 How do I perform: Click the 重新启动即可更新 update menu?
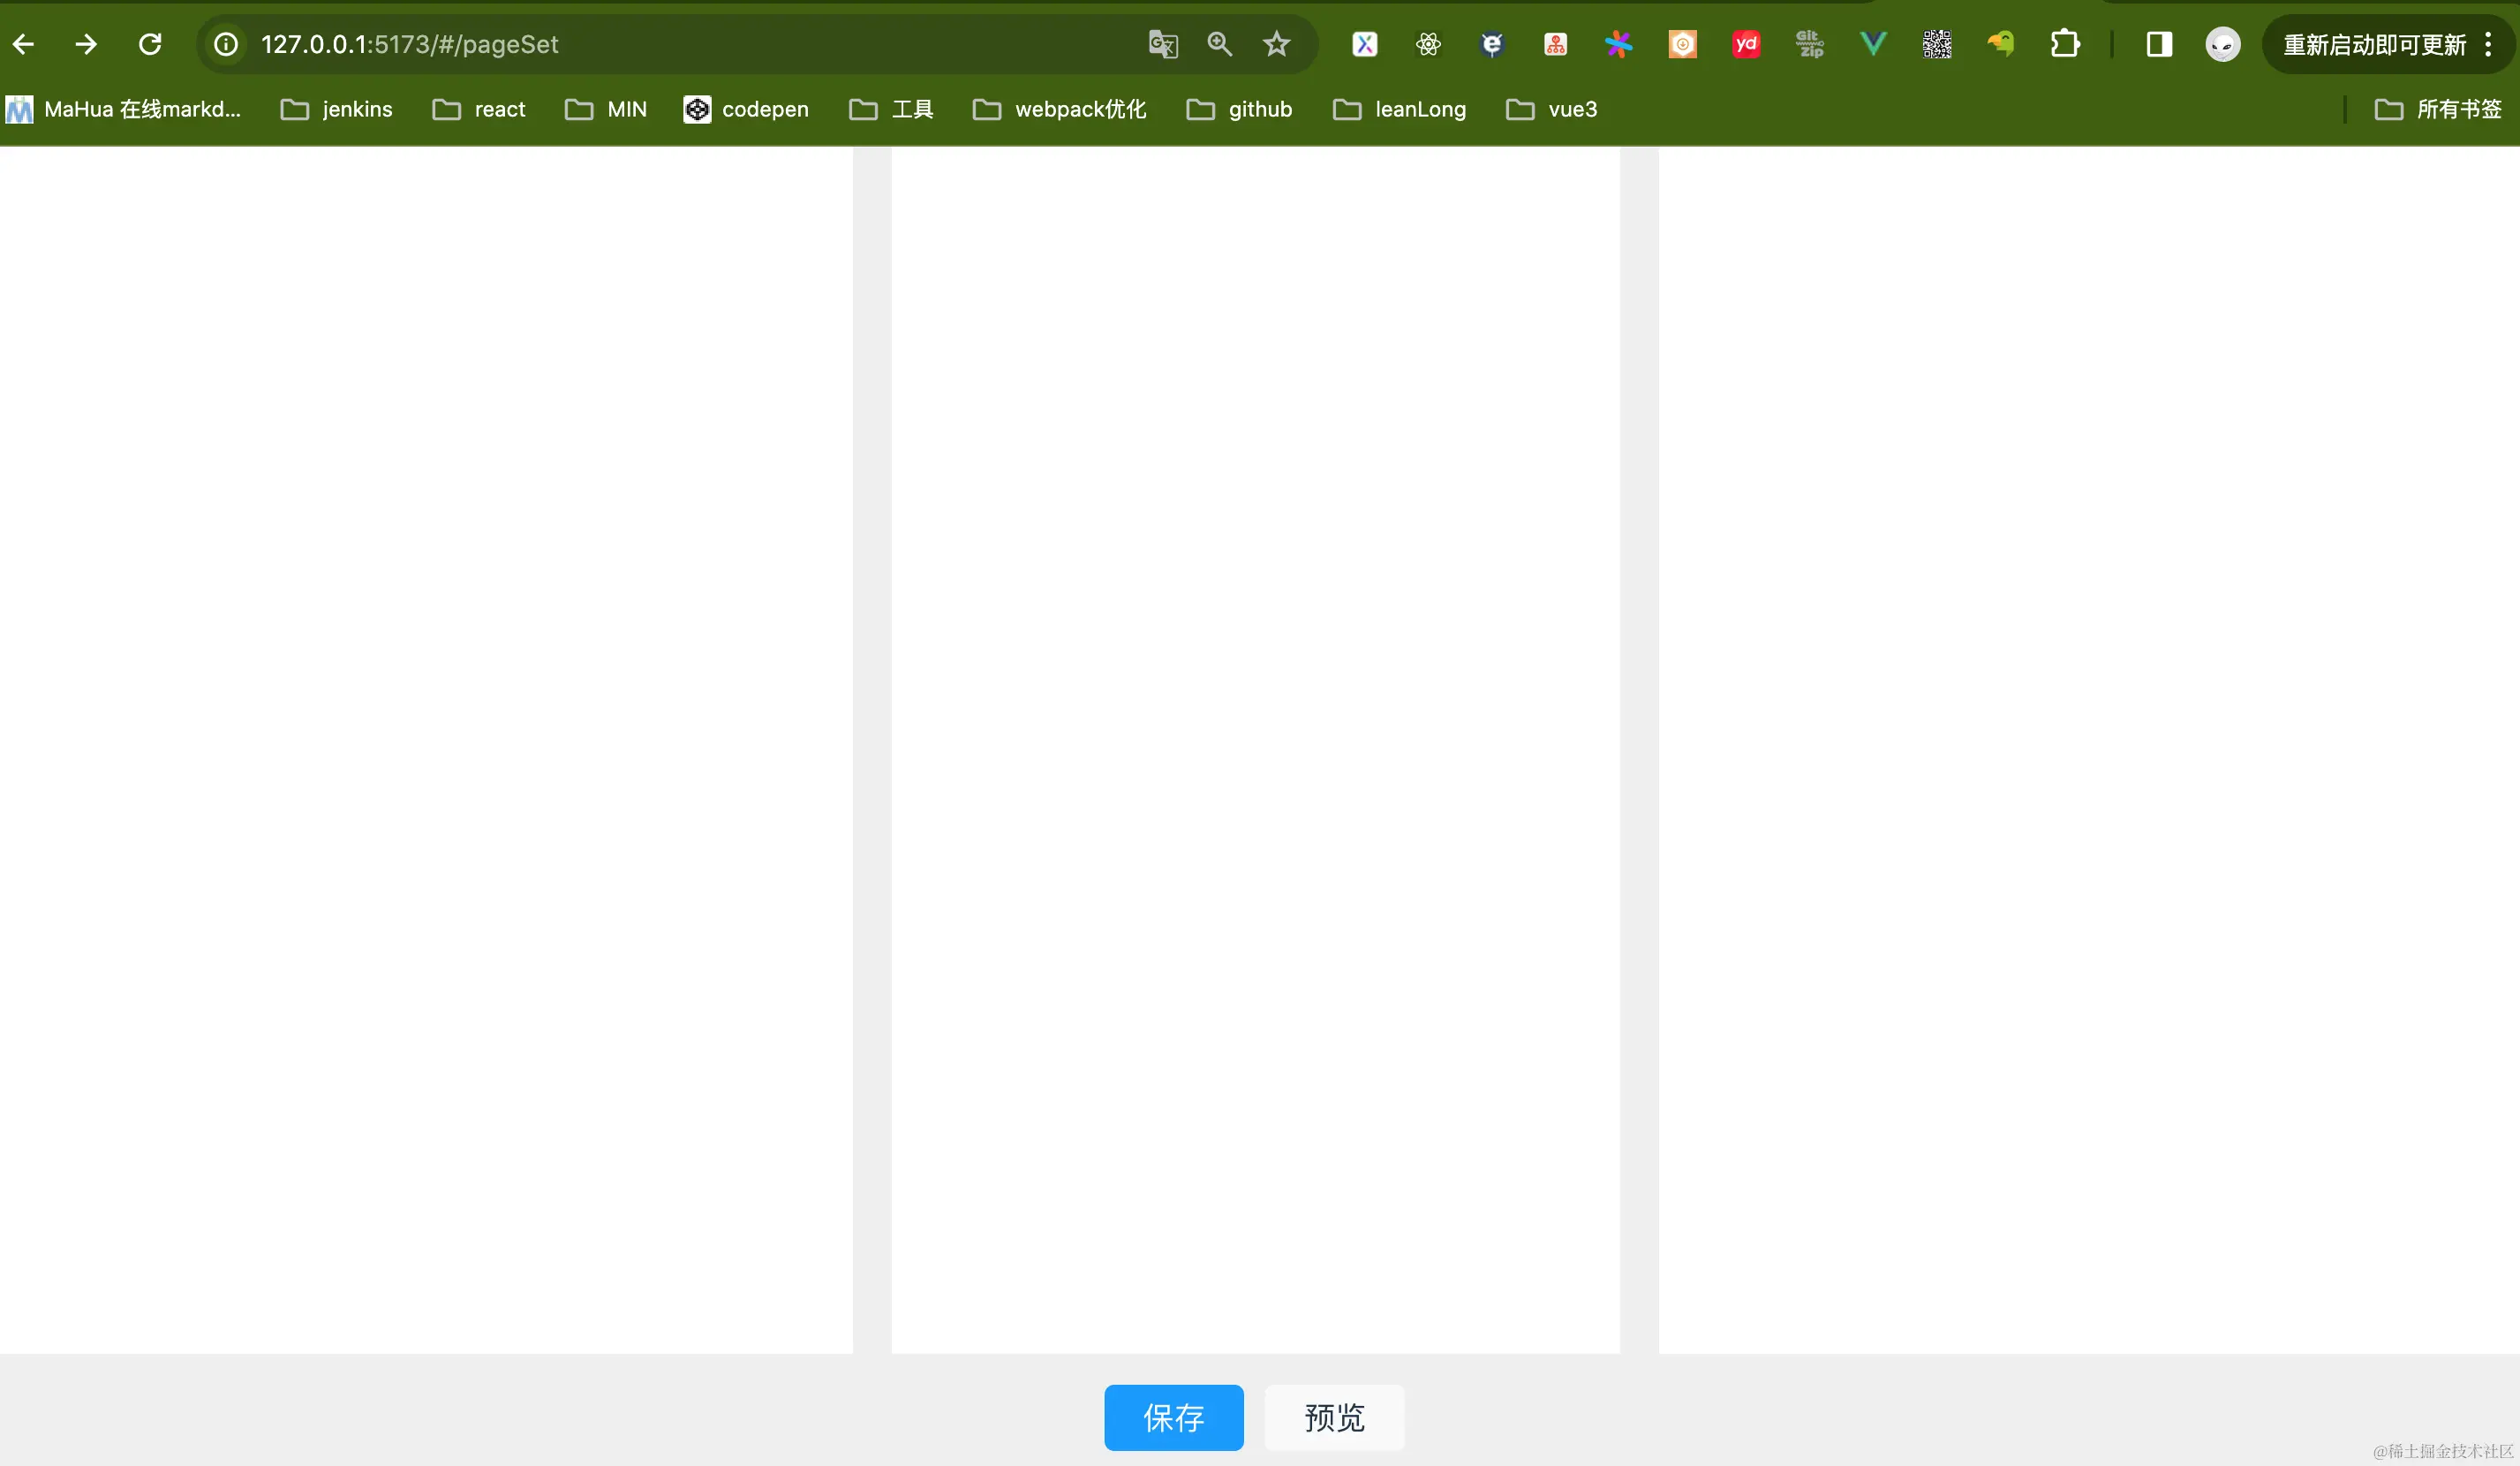click(2374, 44)
